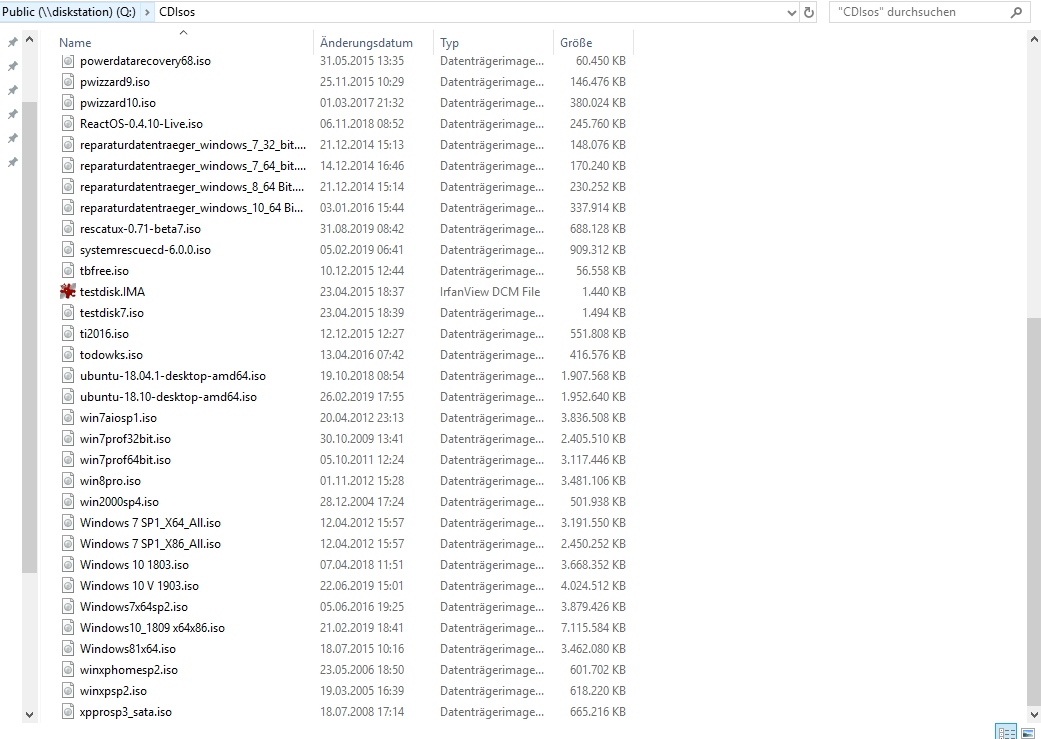Click the icon of ti2016.iso
Viewport: 1041px width, 739px height.
point(68,333)
